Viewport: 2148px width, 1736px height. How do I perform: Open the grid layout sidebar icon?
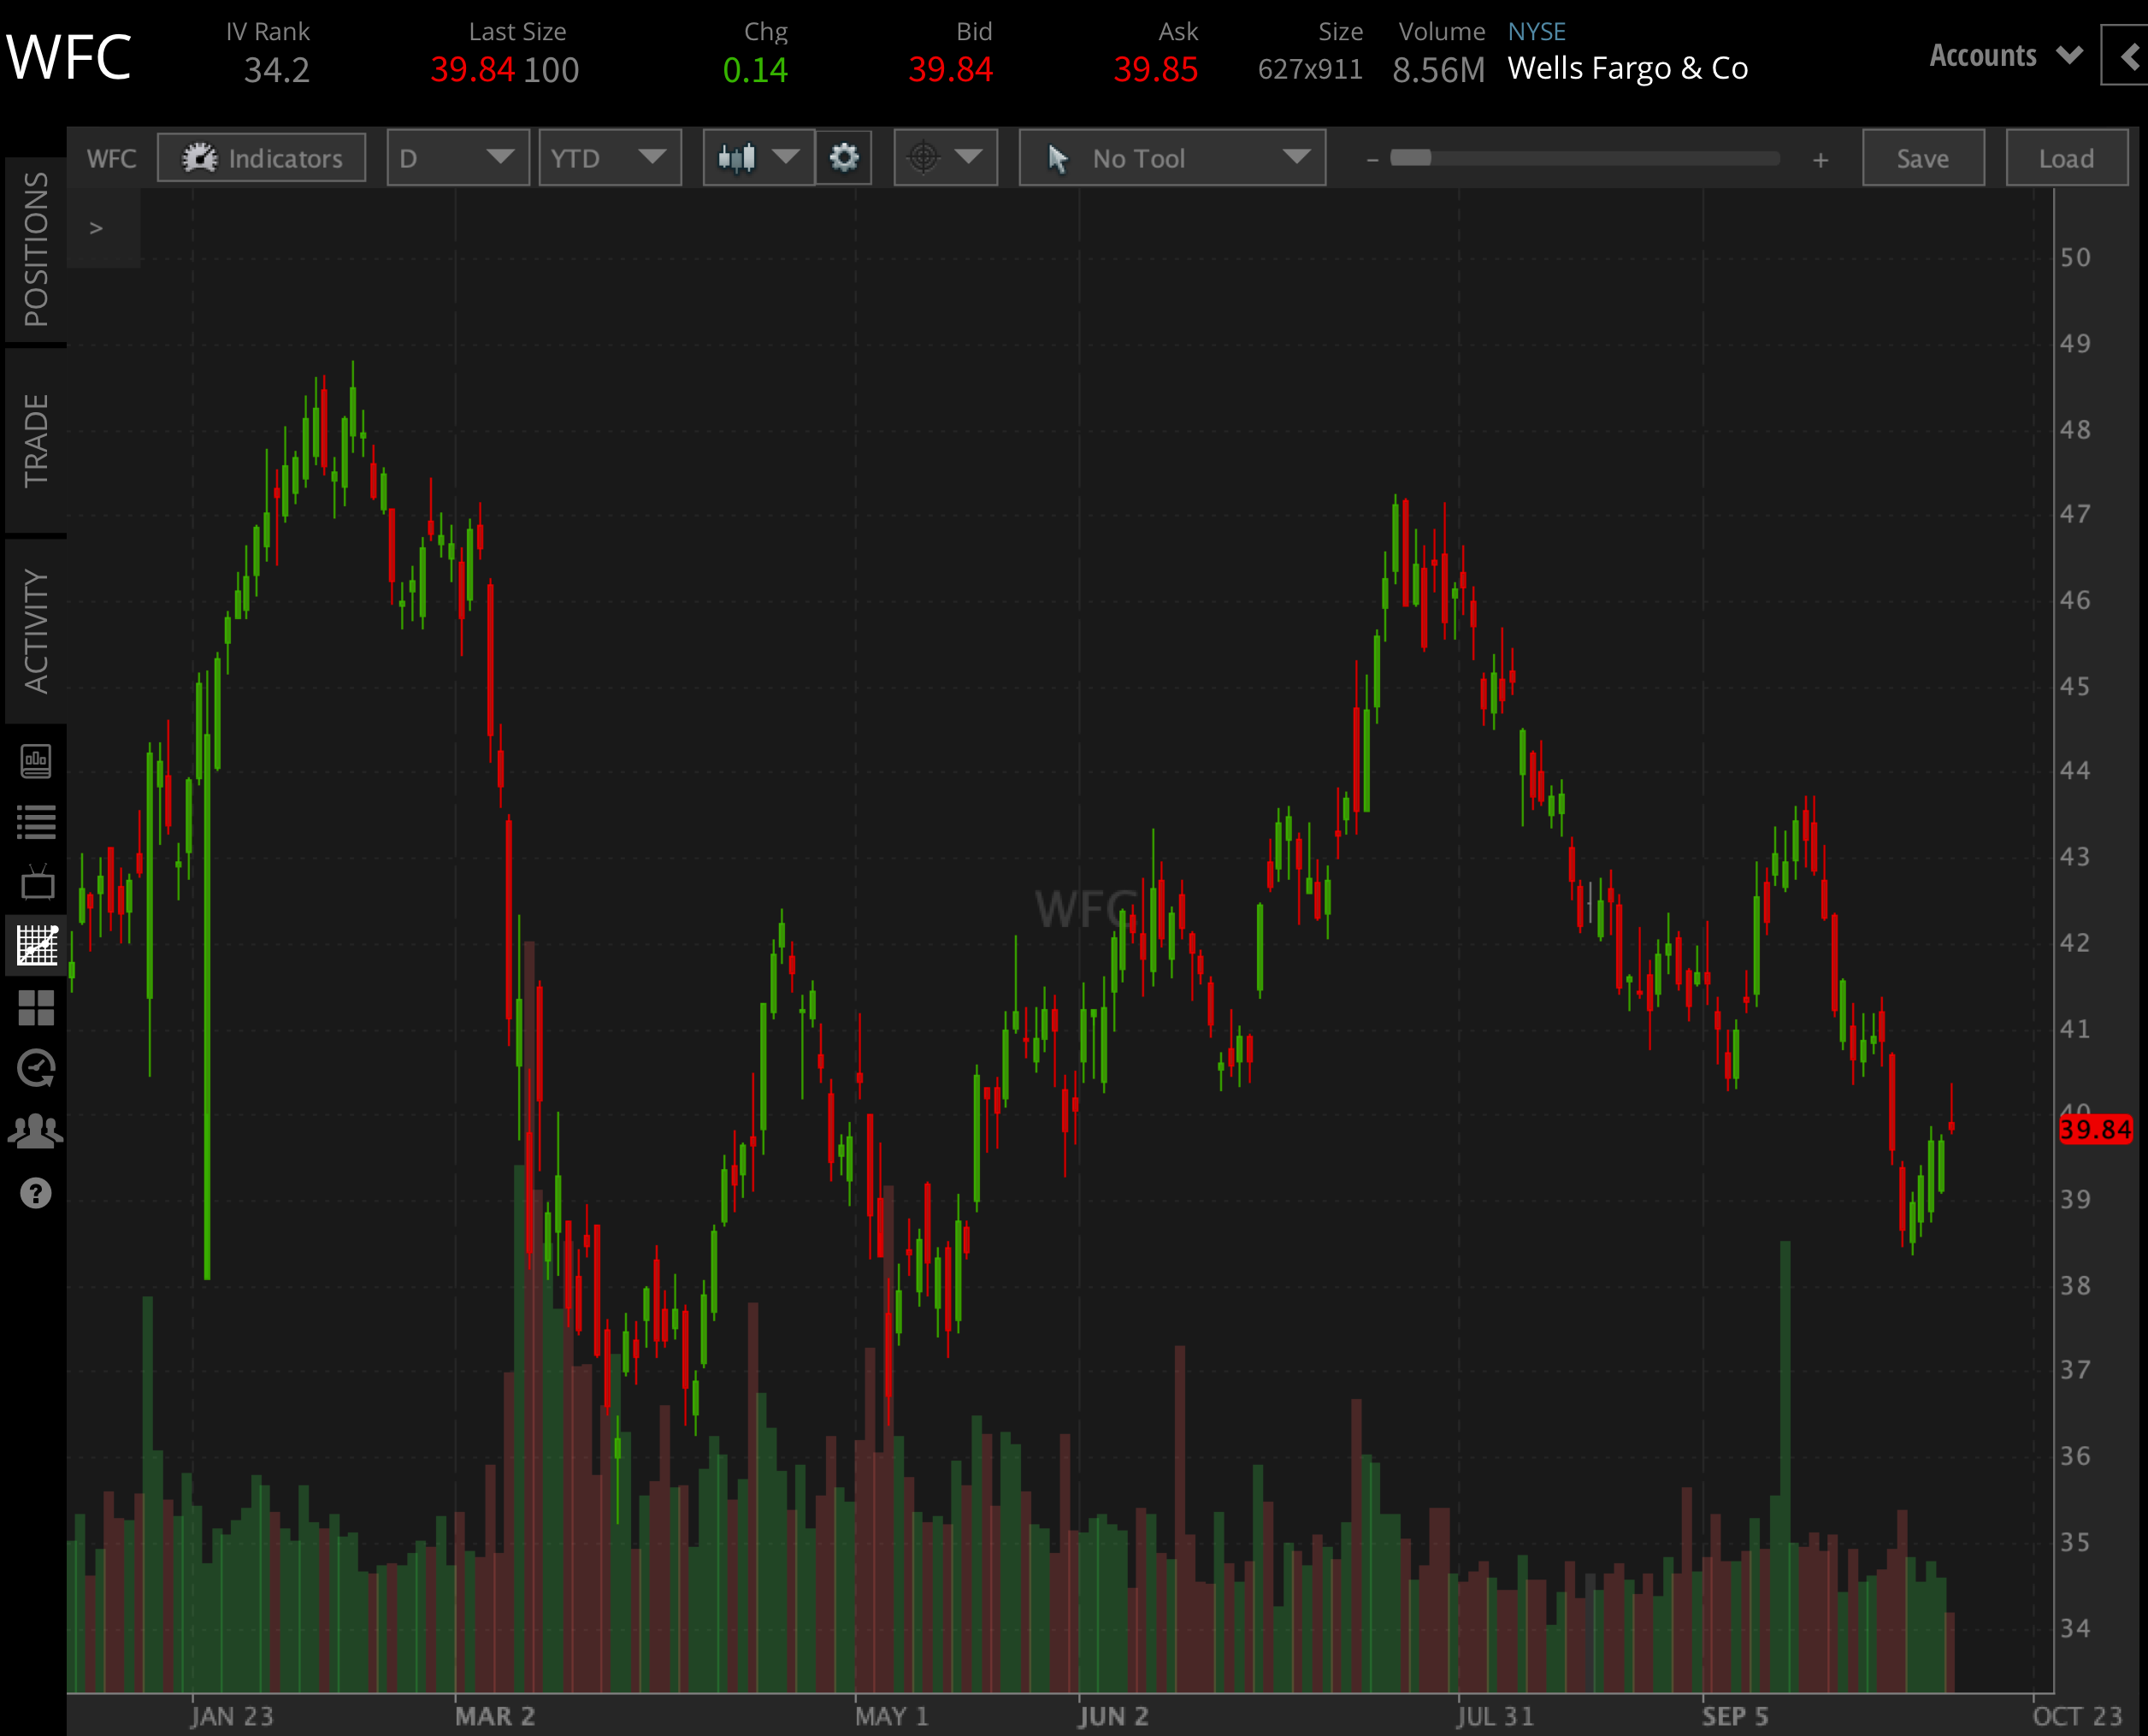[x=36, y=1008]
